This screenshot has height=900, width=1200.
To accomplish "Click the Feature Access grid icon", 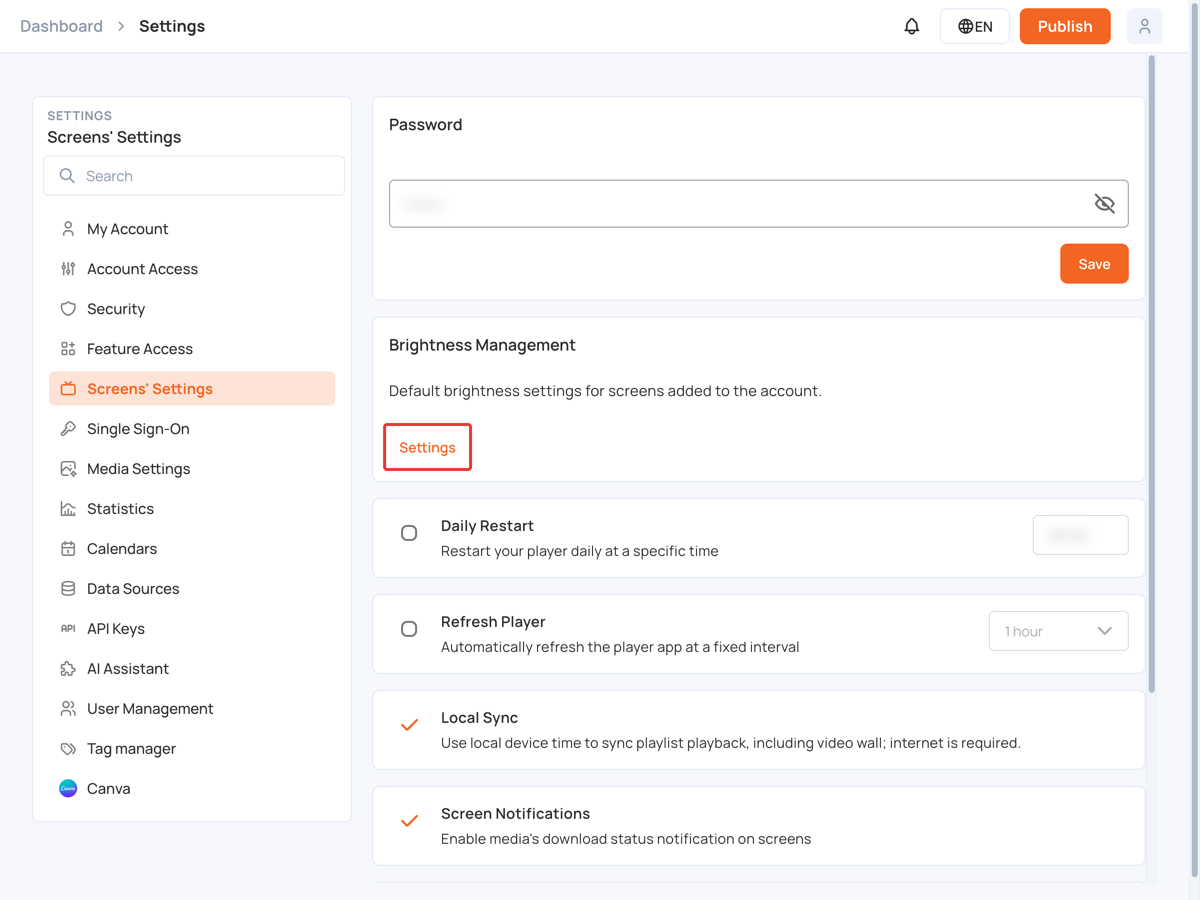I will coord(68,349).
